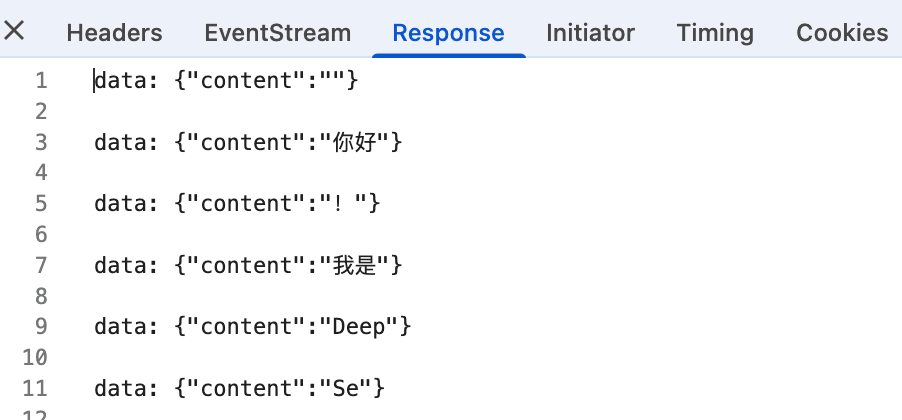The image size is (902, 420).
Task: Click blank line number 6 in the gutter
Action: point(40,235)
